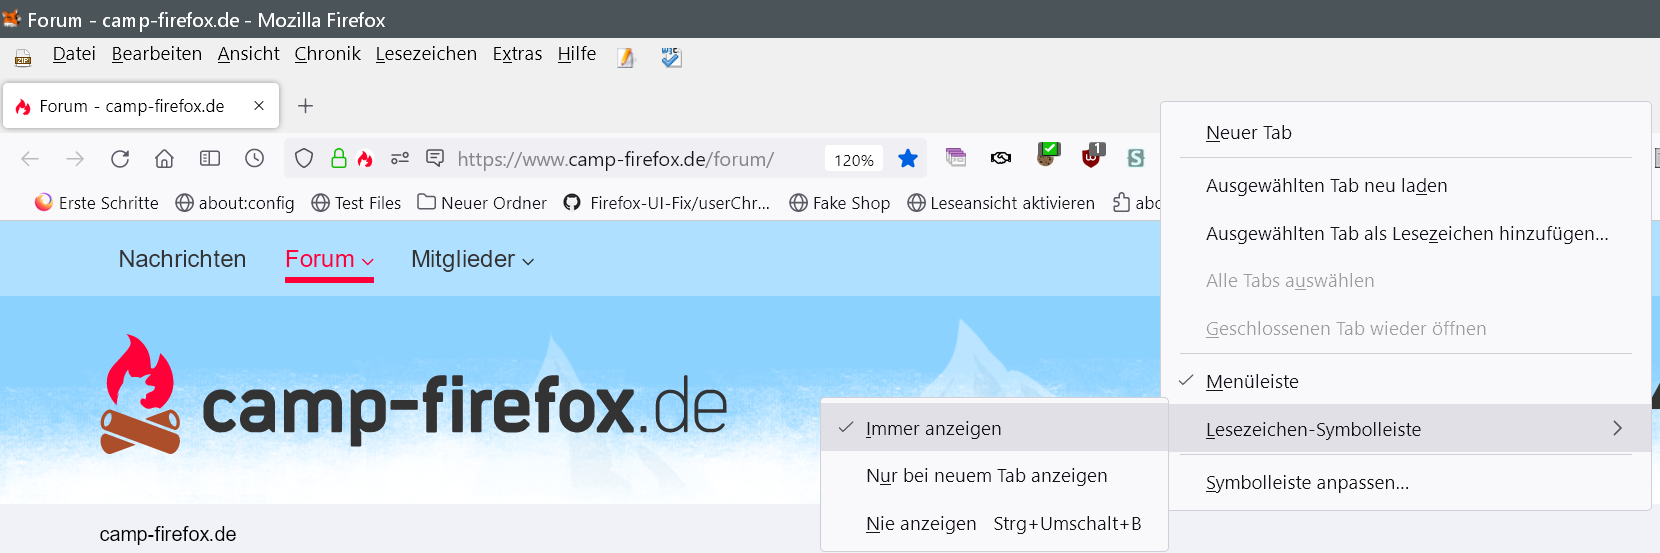Select the Forum - camp-firefox.de tab
This screenshot has height=553, width=1660.
click(141, 106)
